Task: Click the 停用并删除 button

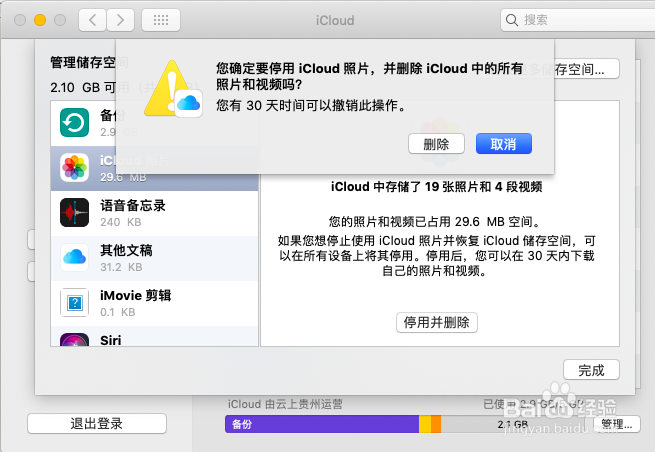Action: (x=437, y=322)
